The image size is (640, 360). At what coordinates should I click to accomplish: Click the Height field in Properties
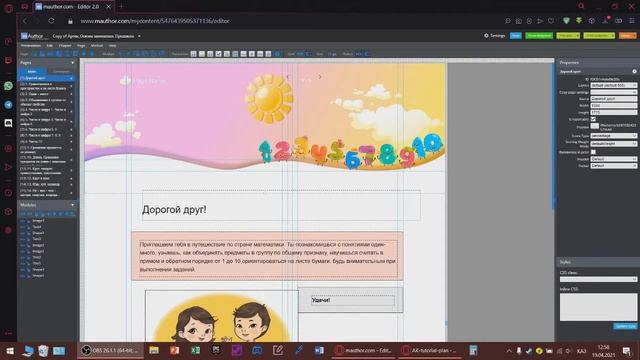coord(613,112)
